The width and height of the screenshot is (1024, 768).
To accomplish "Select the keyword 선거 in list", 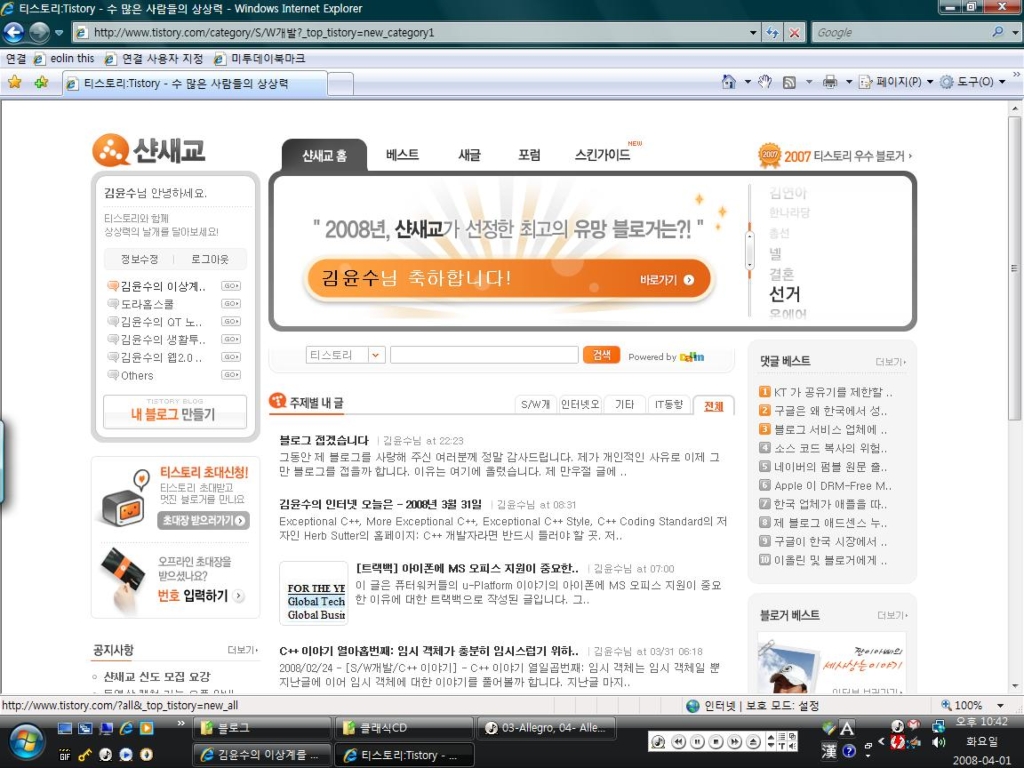I will 784,294.
